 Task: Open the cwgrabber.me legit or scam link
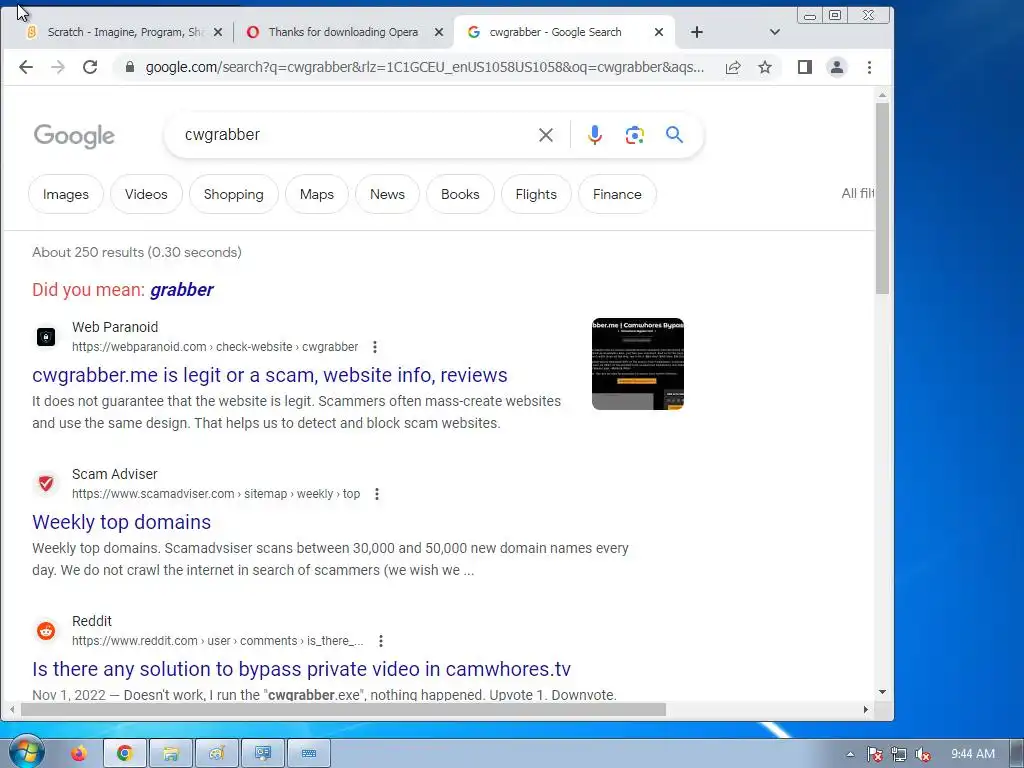point(270,375)
